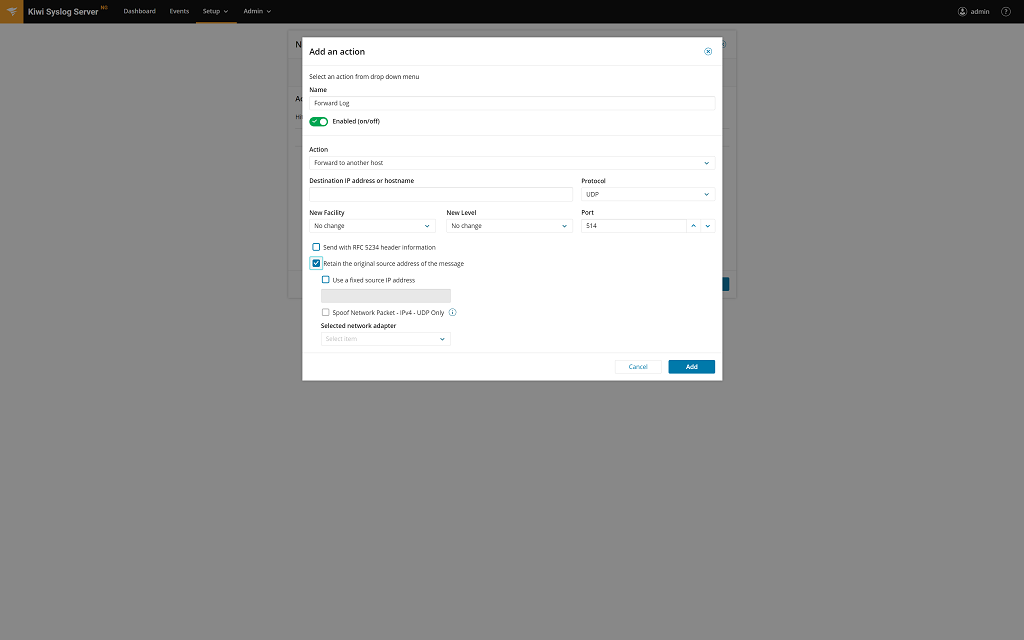Click the Name field containing Forward Log
Viewport: 1024px width, 640px height.
[x=512, y=103]
